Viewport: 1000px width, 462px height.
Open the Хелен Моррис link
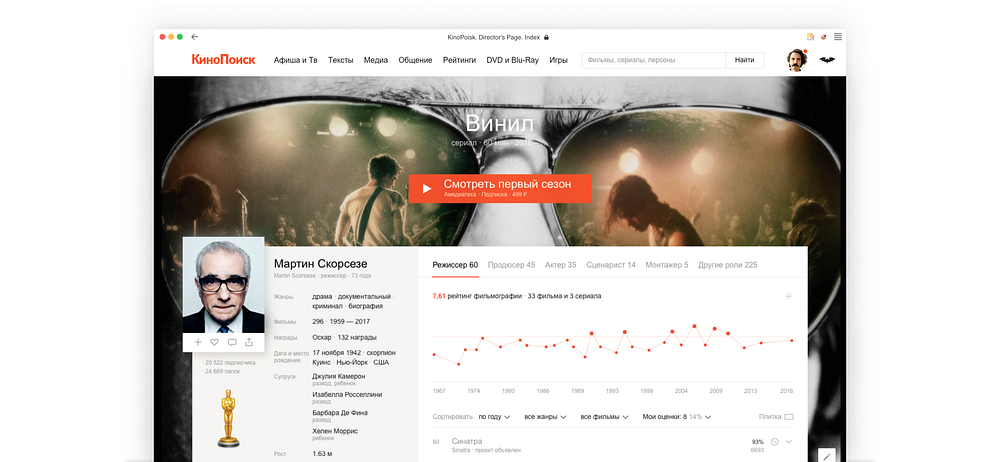[335, 431]
